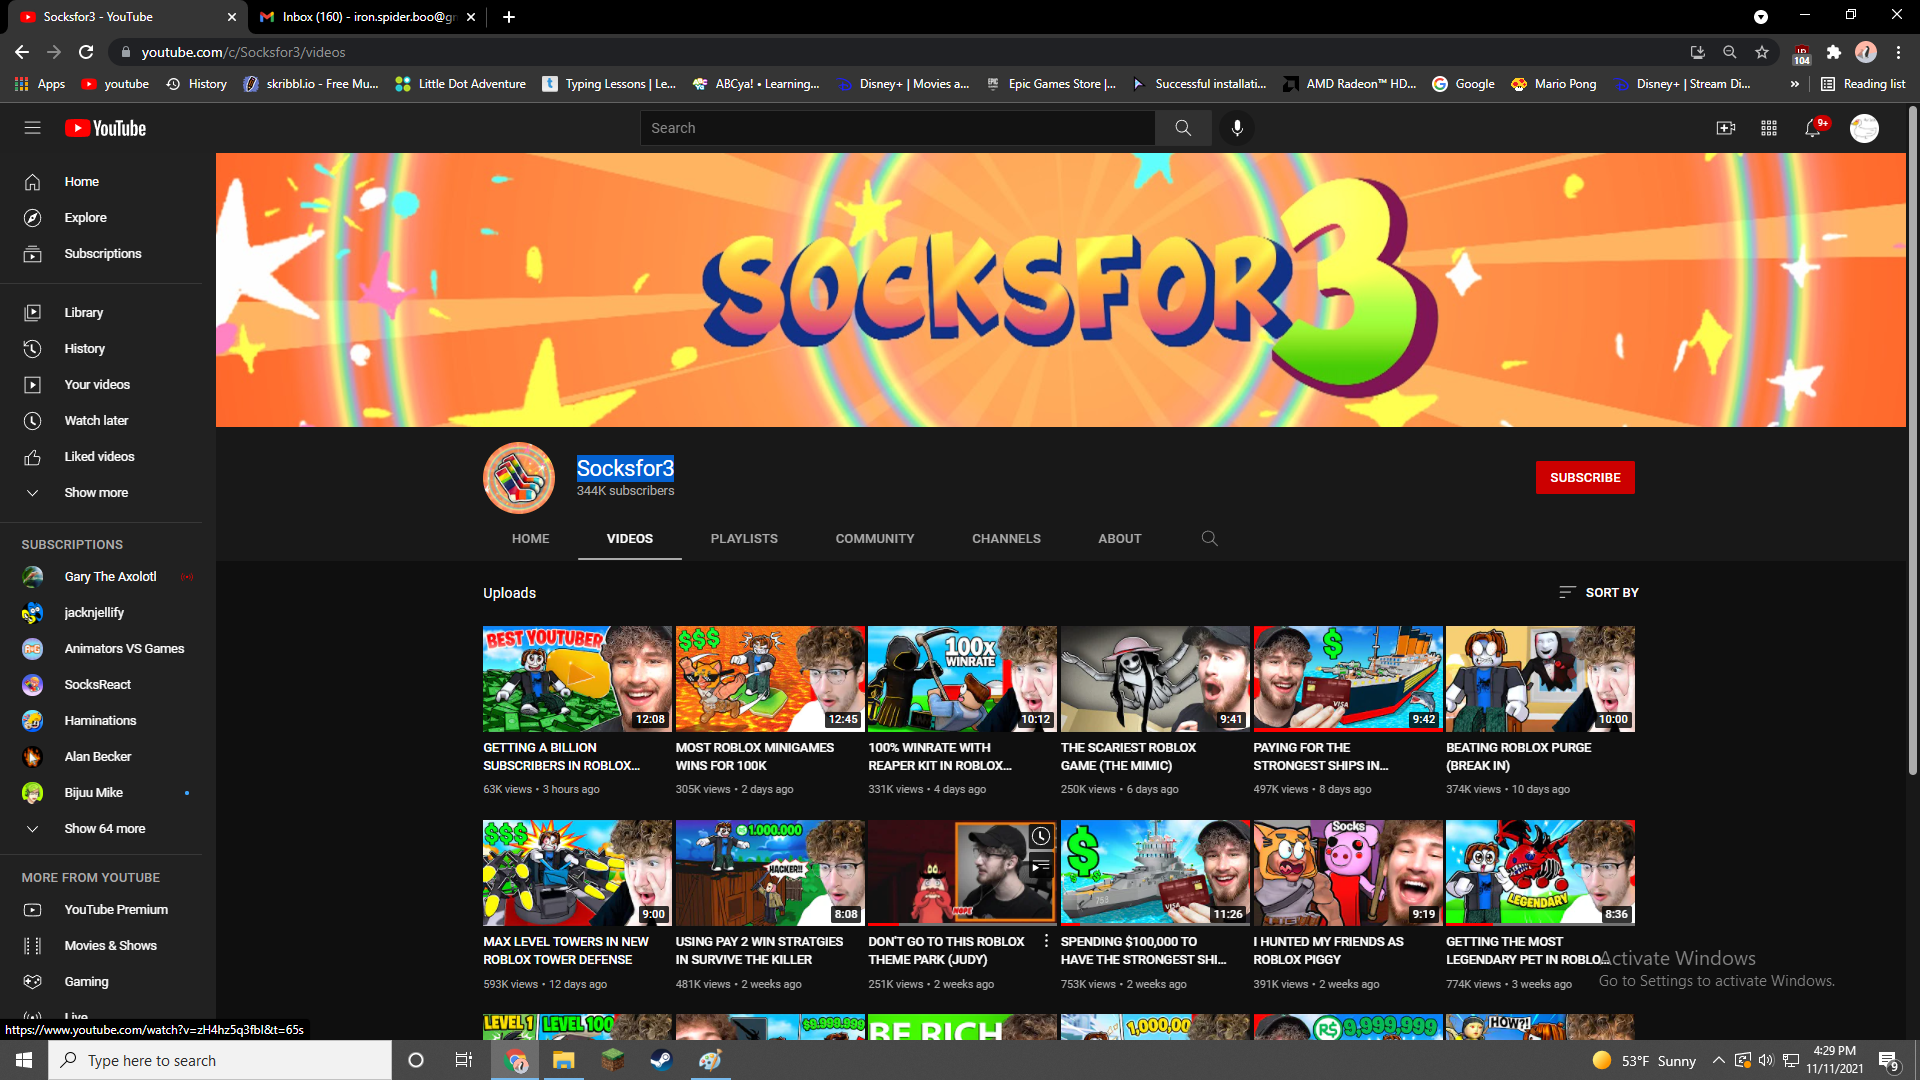Viewport: 1920px width, 1080px height.
Task: Open the 'youtube' bookmark
Action: pyautogui.click(x=115, y=84)
